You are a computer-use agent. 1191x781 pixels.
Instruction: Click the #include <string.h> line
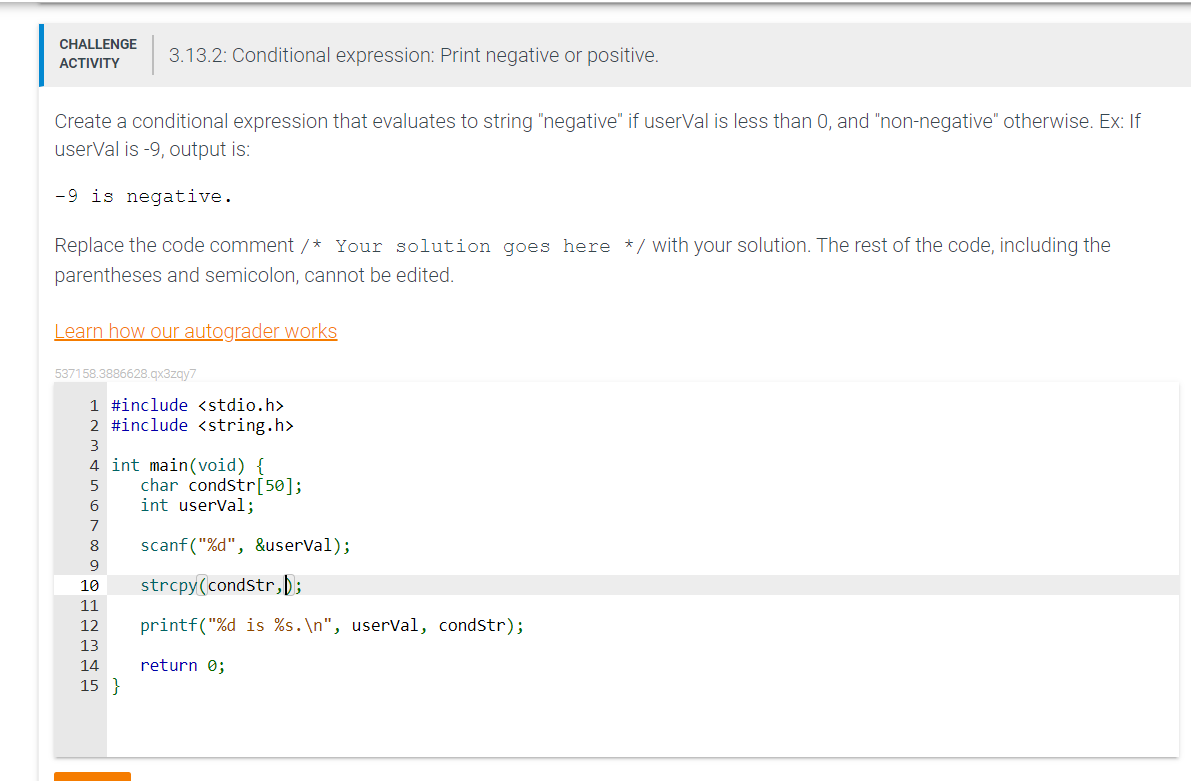(201, 425)
